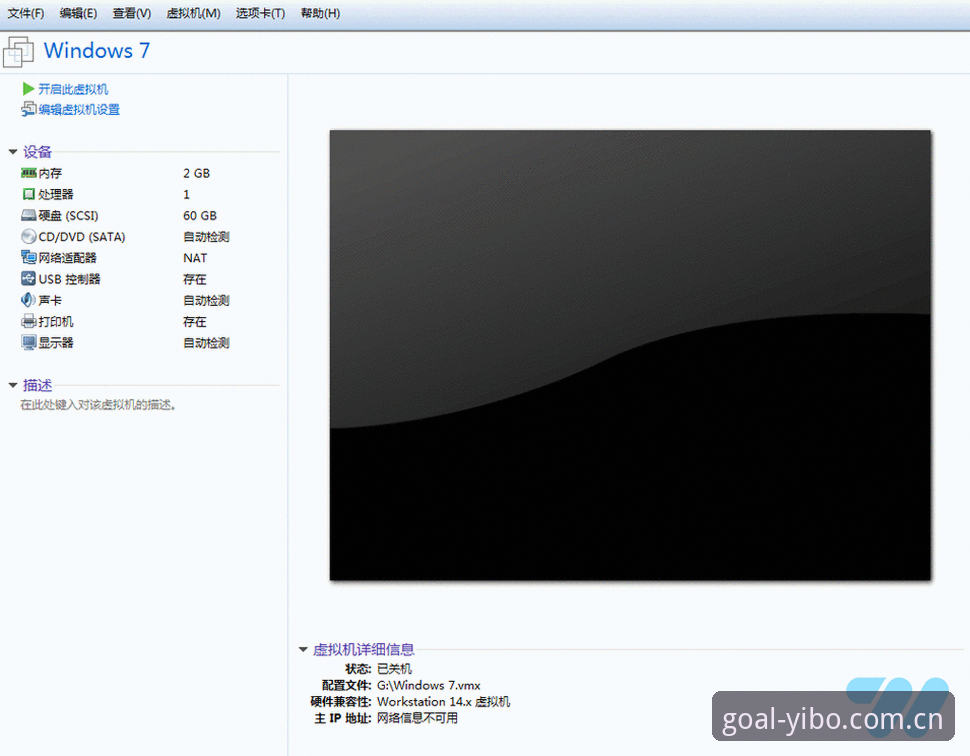Click the 处理器 processor icon

pos(28,194)
